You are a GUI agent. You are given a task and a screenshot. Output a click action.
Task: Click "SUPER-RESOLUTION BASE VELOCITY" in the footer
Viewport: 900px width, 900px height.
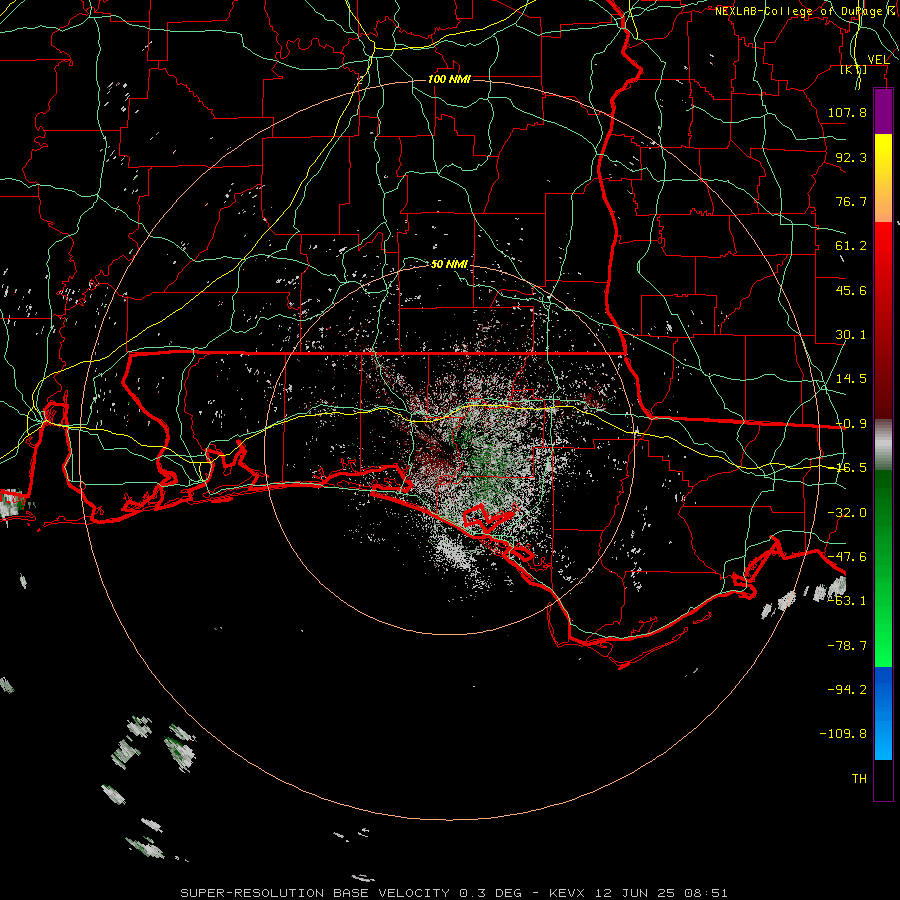(x=315, y=893)
